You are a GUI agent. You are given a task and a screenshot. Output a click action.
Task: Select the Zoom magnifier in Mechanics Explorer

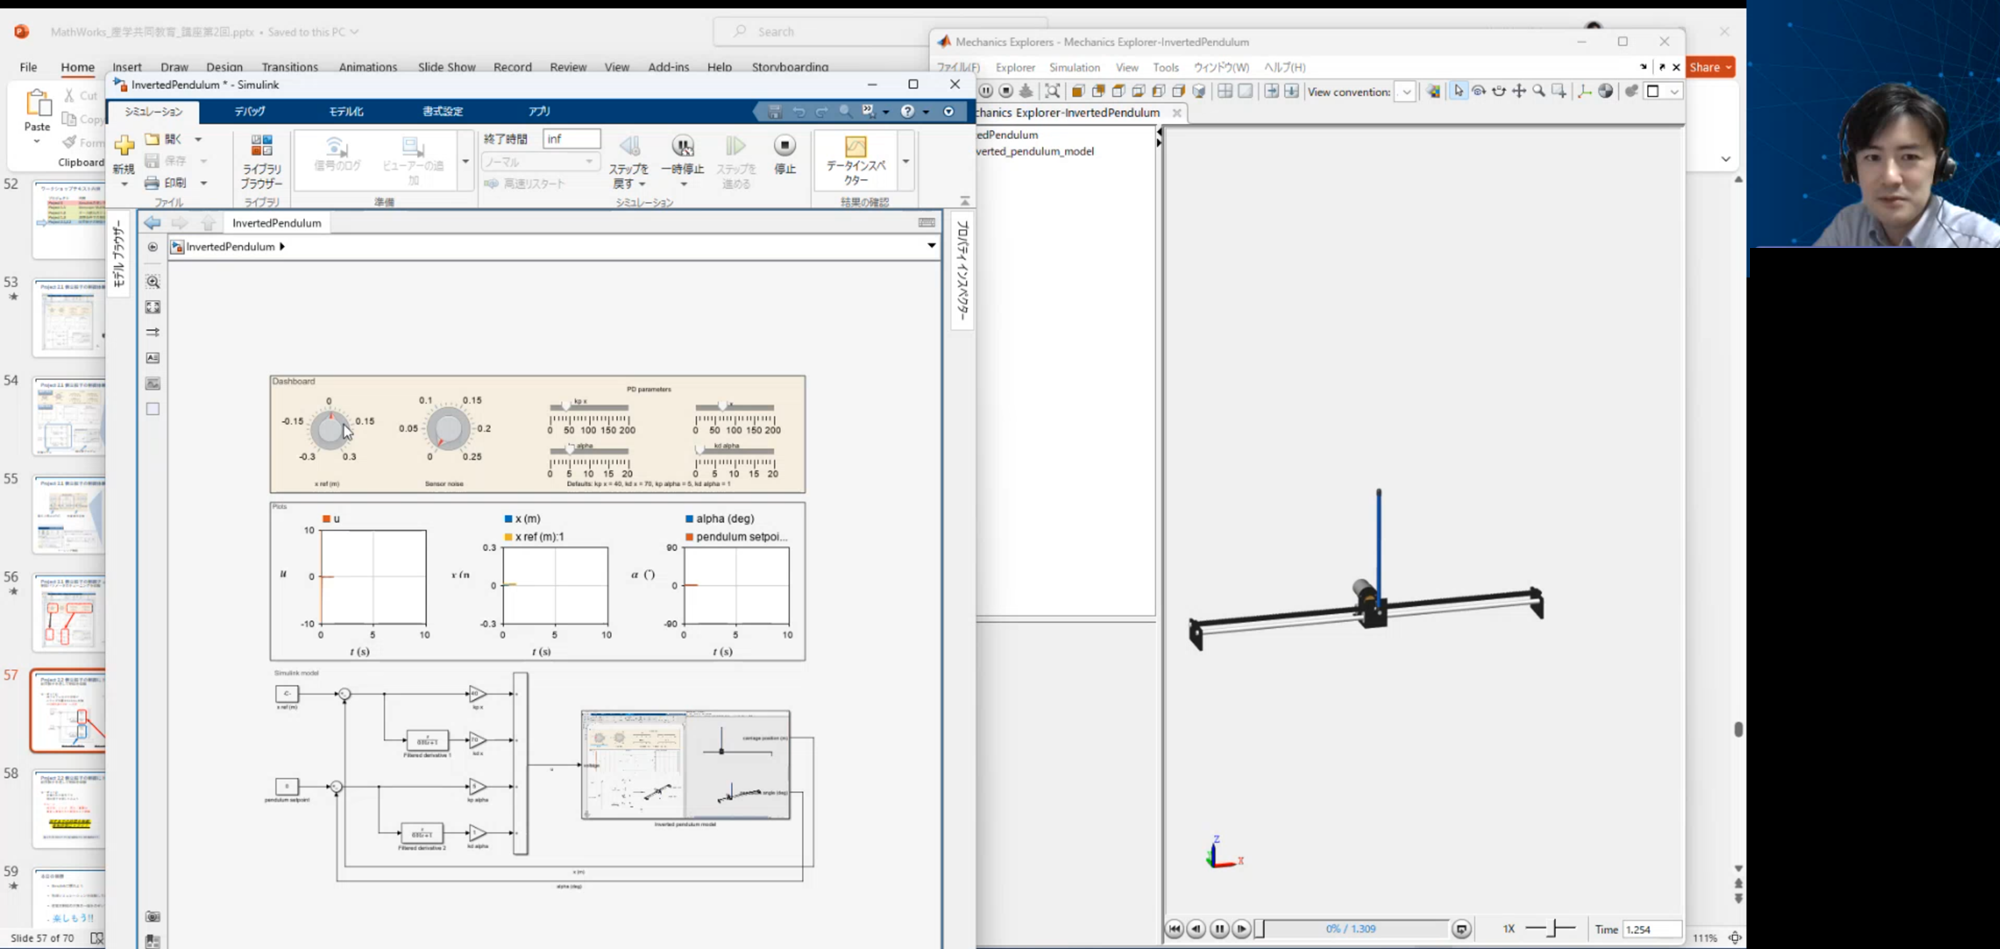click(1539, 91)
